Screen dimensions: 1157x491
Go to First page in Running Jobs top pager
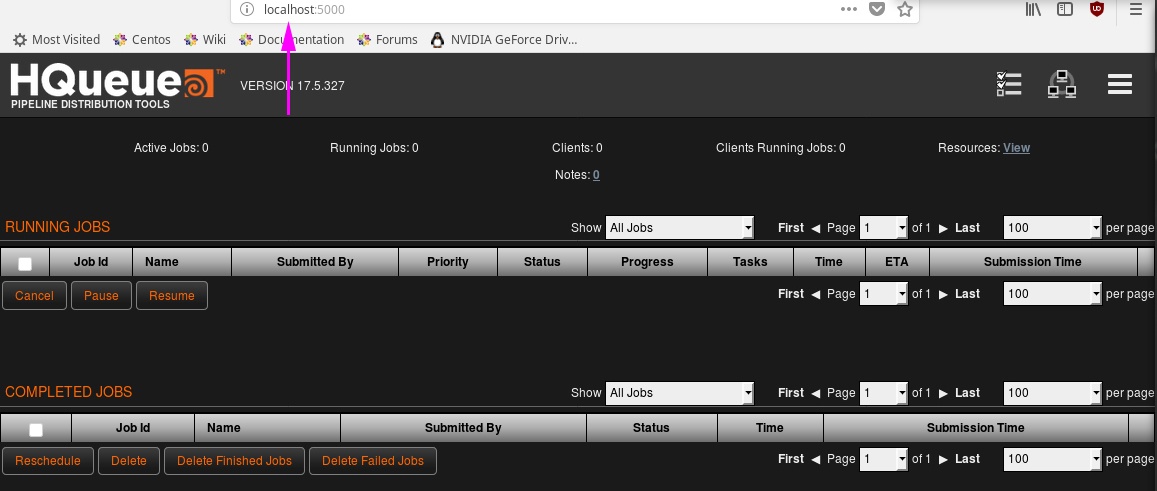pos(791,227)
